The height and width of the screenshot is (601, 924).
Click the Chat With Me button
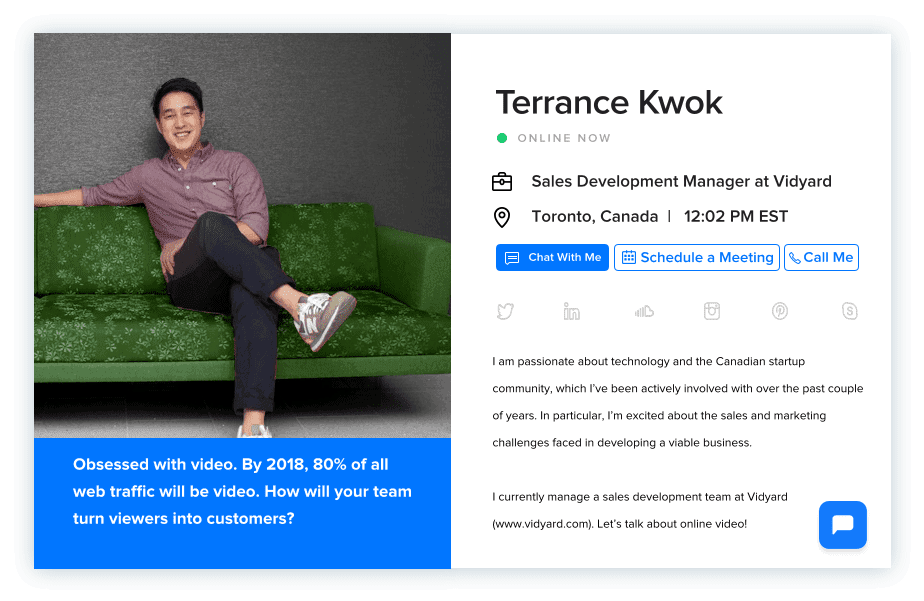(x=552, y=257)
